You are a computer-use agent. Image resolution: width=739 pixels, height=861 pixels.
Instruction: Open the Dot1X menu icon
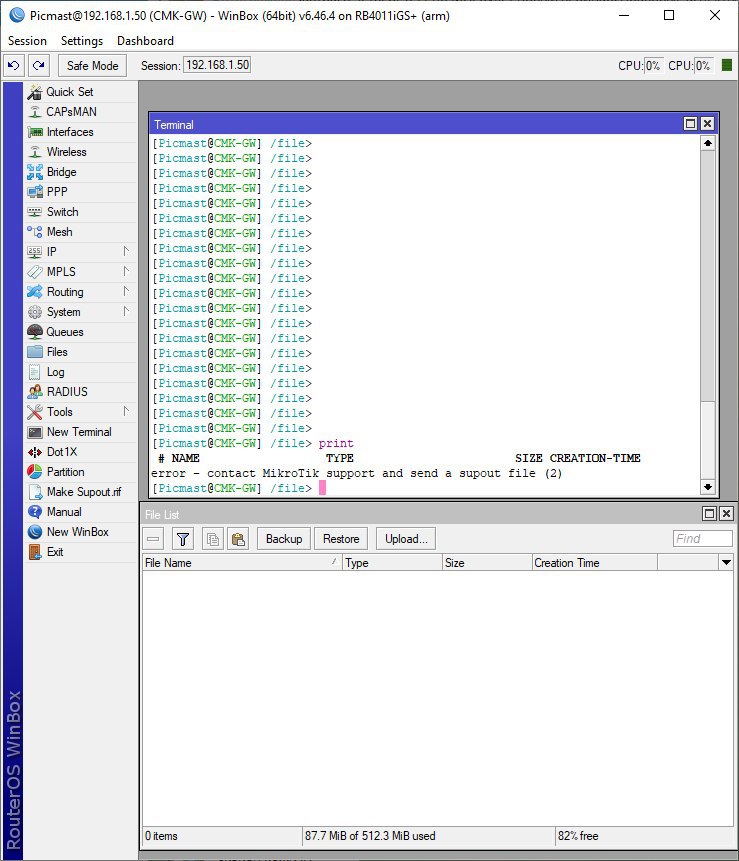click(35, 452)
